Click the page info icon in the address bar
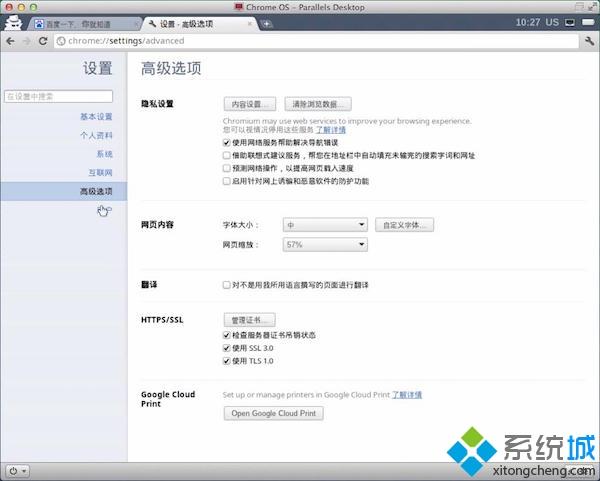The height and width of the screenshot is (481, 600). tap(61, 41)
